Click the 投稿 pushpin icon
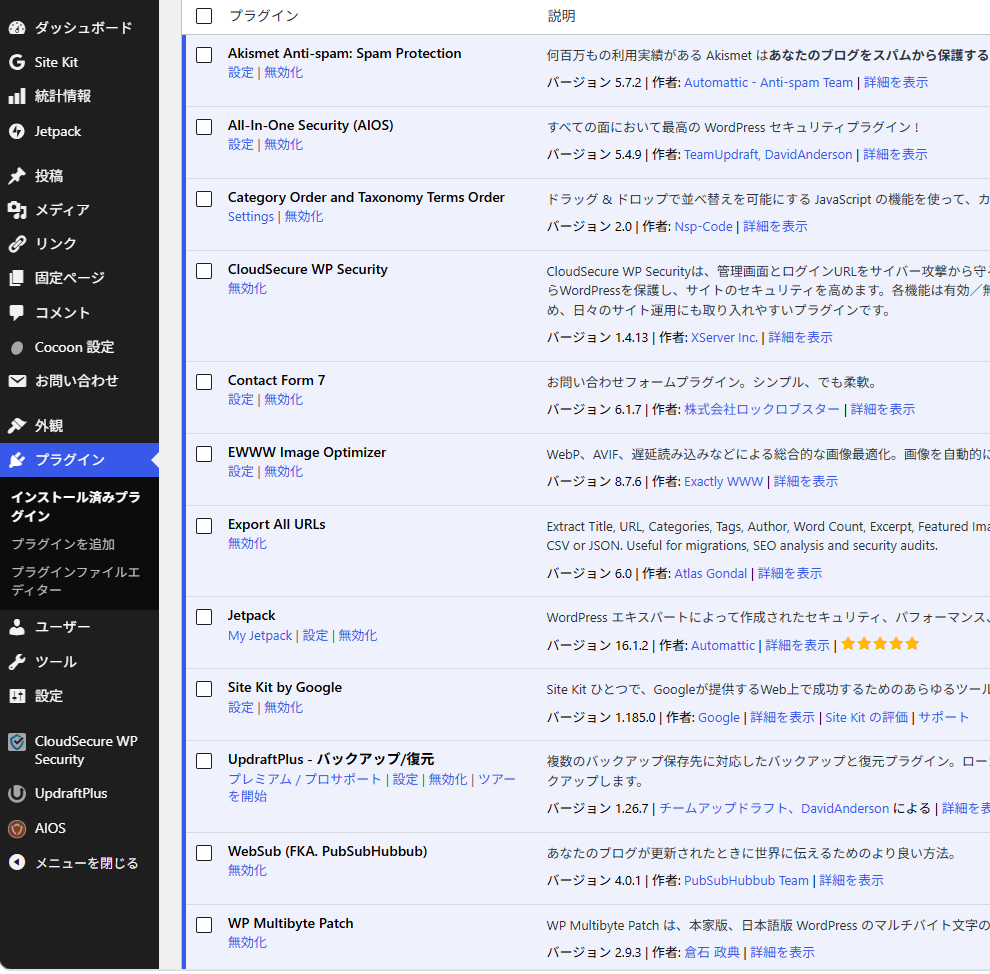Image resolution: width=990 pixels, height=974 pixels. (x=17, y=175)
